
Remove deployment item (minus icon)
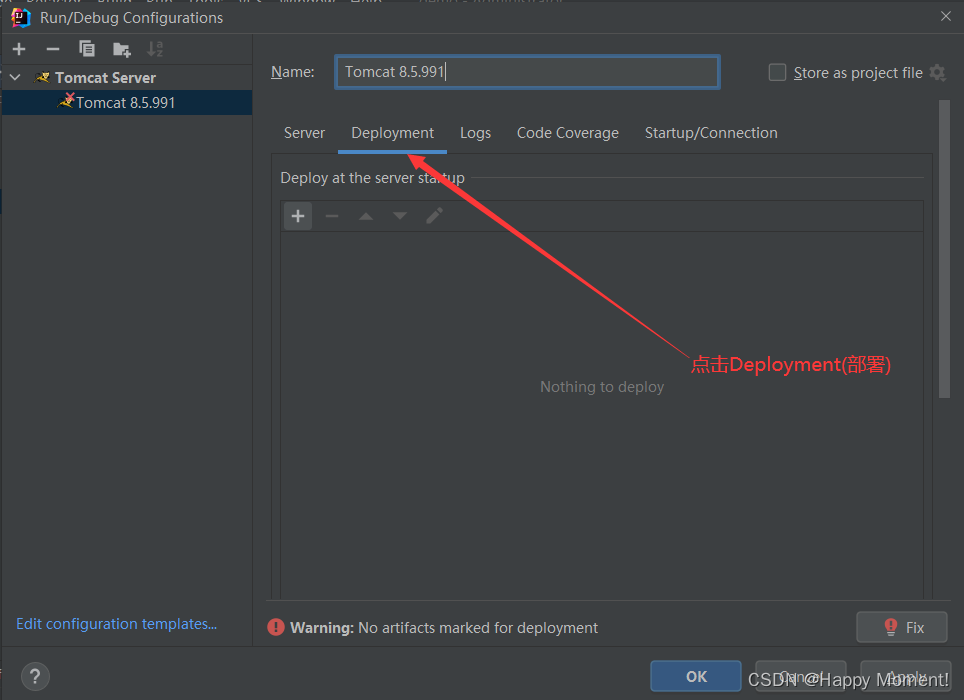332,216
